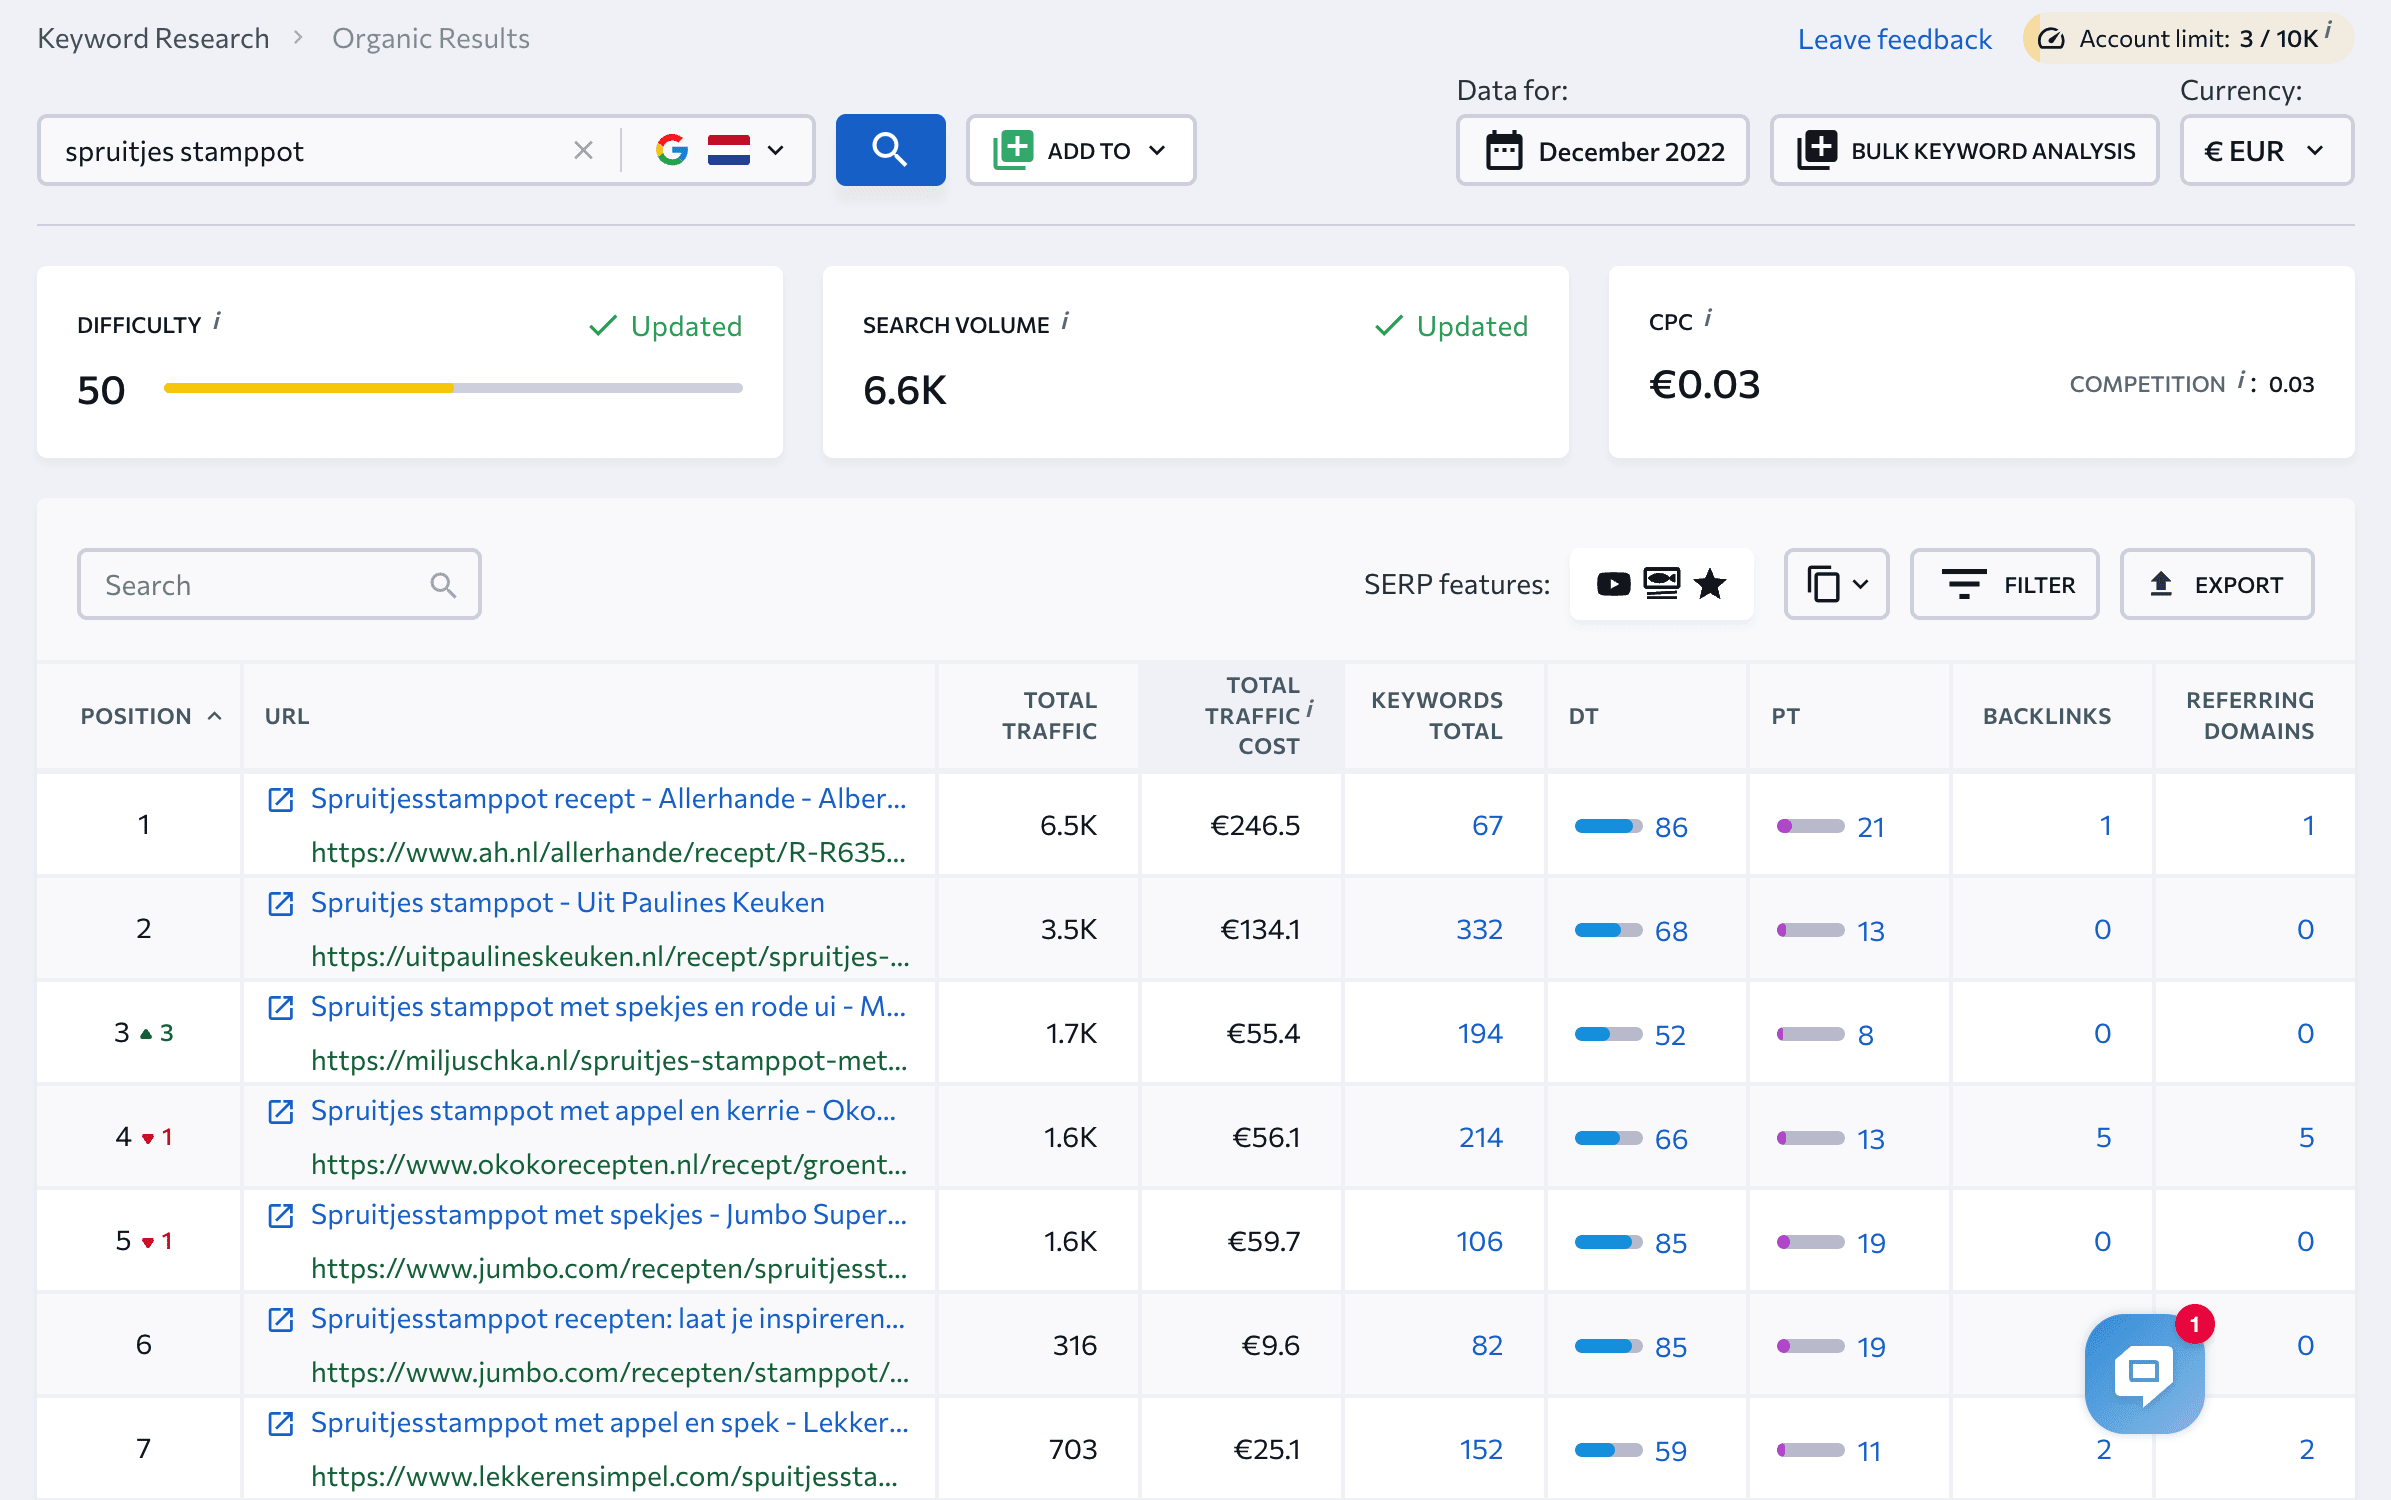Click the keyword search bar in results table
The width and height of the screenshot is (2391, 1500).
[x=276, y=582]
